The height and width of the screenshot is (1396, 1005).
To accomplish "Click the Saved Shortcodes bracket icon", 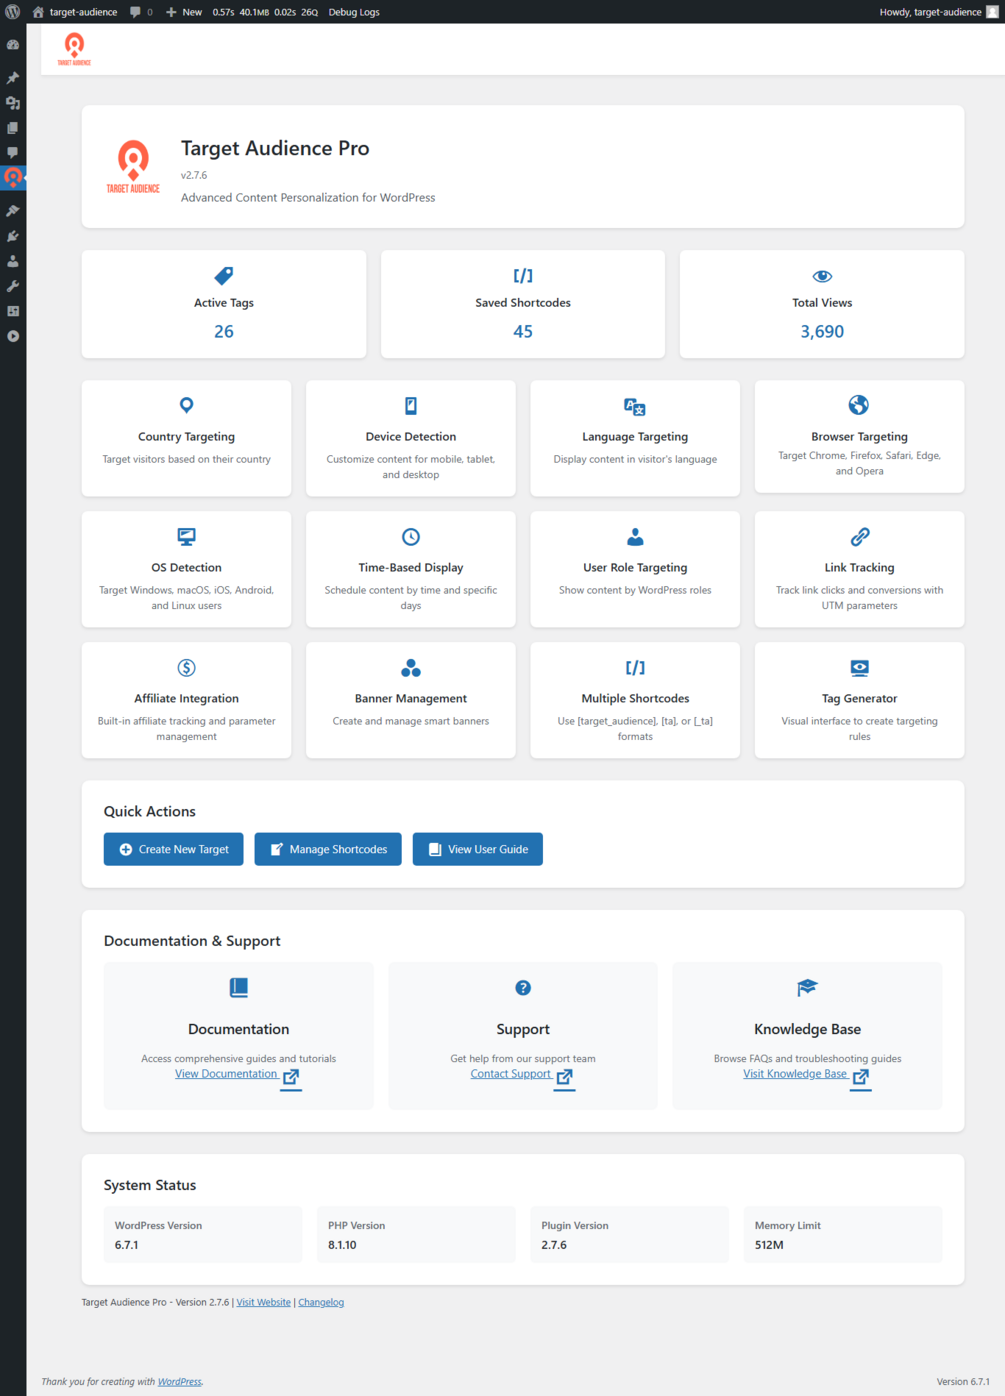I will [523, 275].
